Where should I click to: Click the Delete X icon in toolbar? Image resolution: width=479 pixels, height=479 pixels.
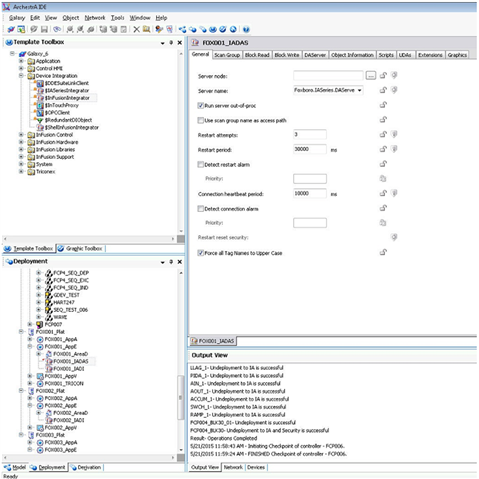[136, 30]
